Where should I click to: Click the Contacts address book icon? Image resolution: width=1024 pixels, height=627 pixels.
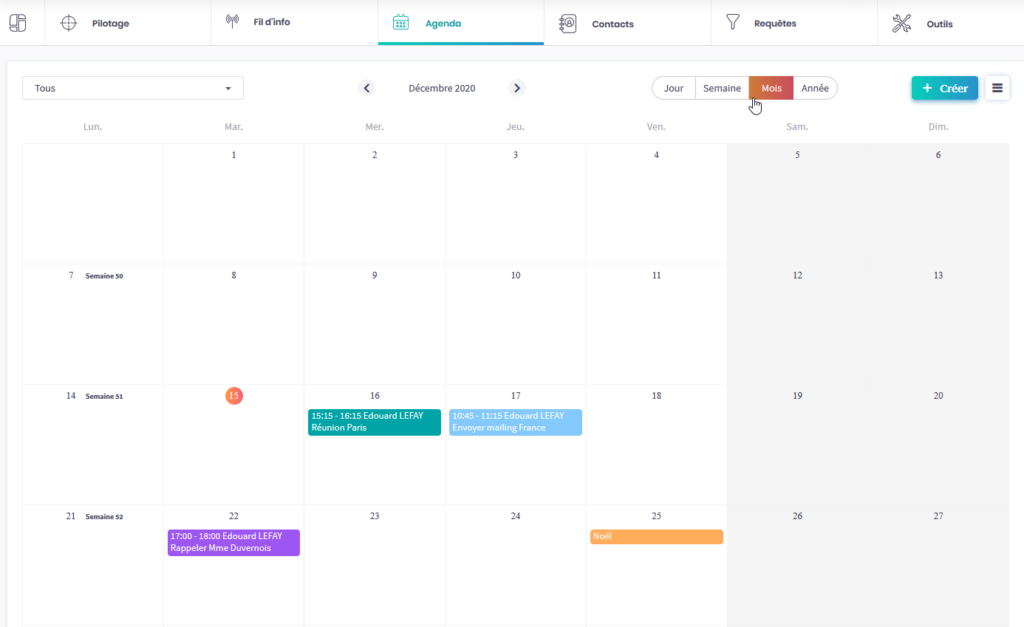pos(567,23)
